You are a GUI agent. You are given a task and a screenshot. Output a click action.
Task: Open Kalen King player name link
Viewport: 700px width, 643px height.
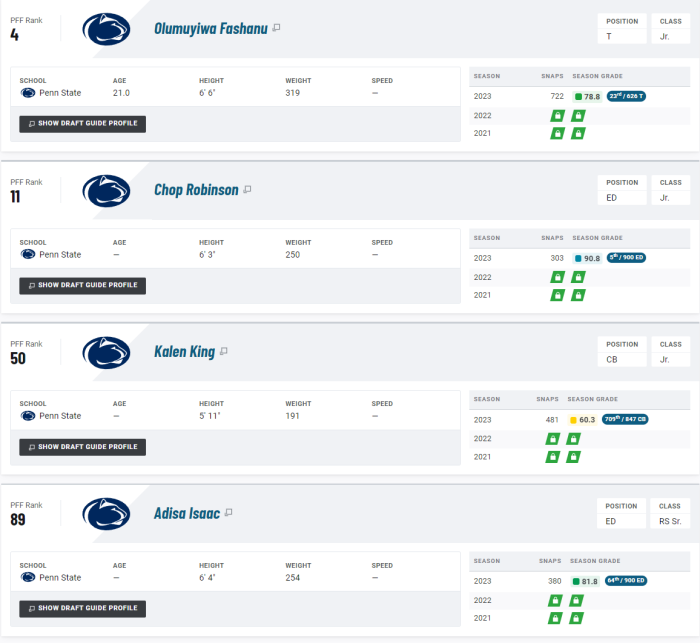click(184, 352)
